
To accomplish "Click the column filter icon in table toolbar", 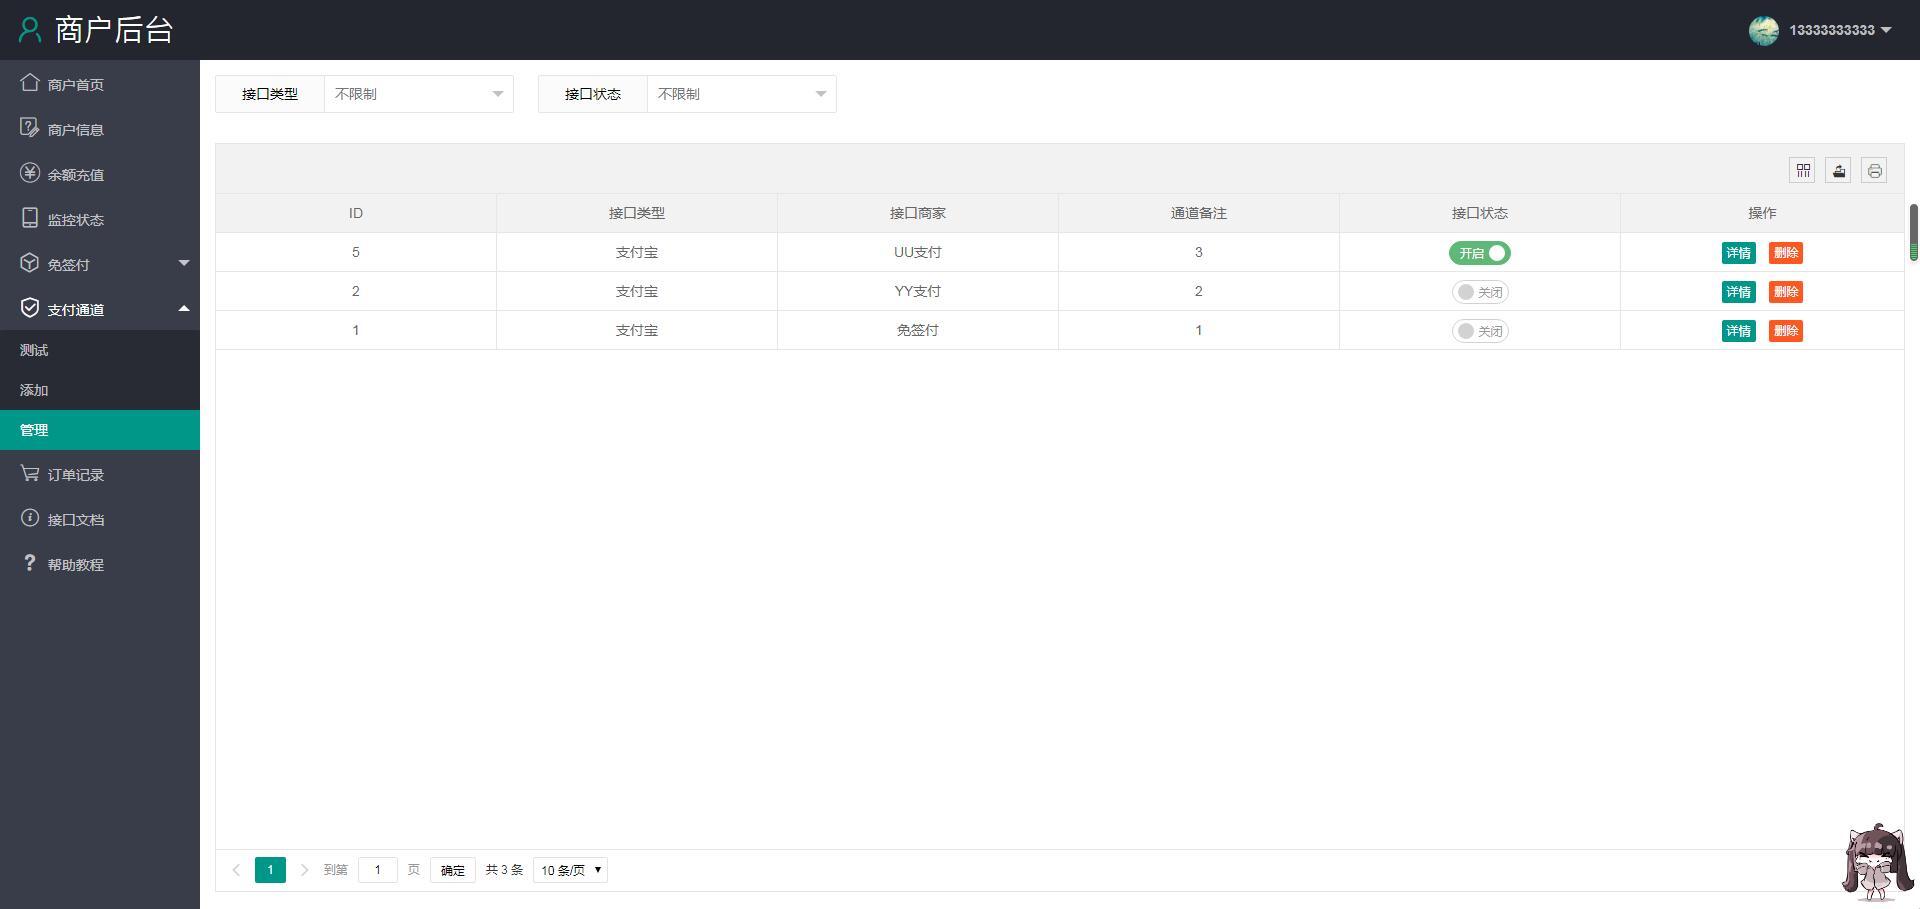I will tap(1802, 171).
